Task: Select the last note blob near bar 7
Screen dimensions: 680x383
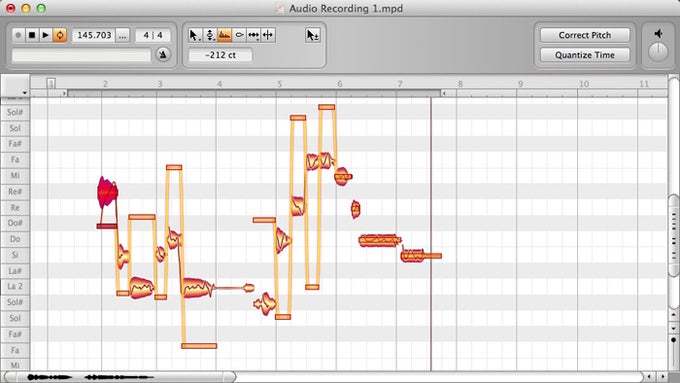Action: coord(413,255)
